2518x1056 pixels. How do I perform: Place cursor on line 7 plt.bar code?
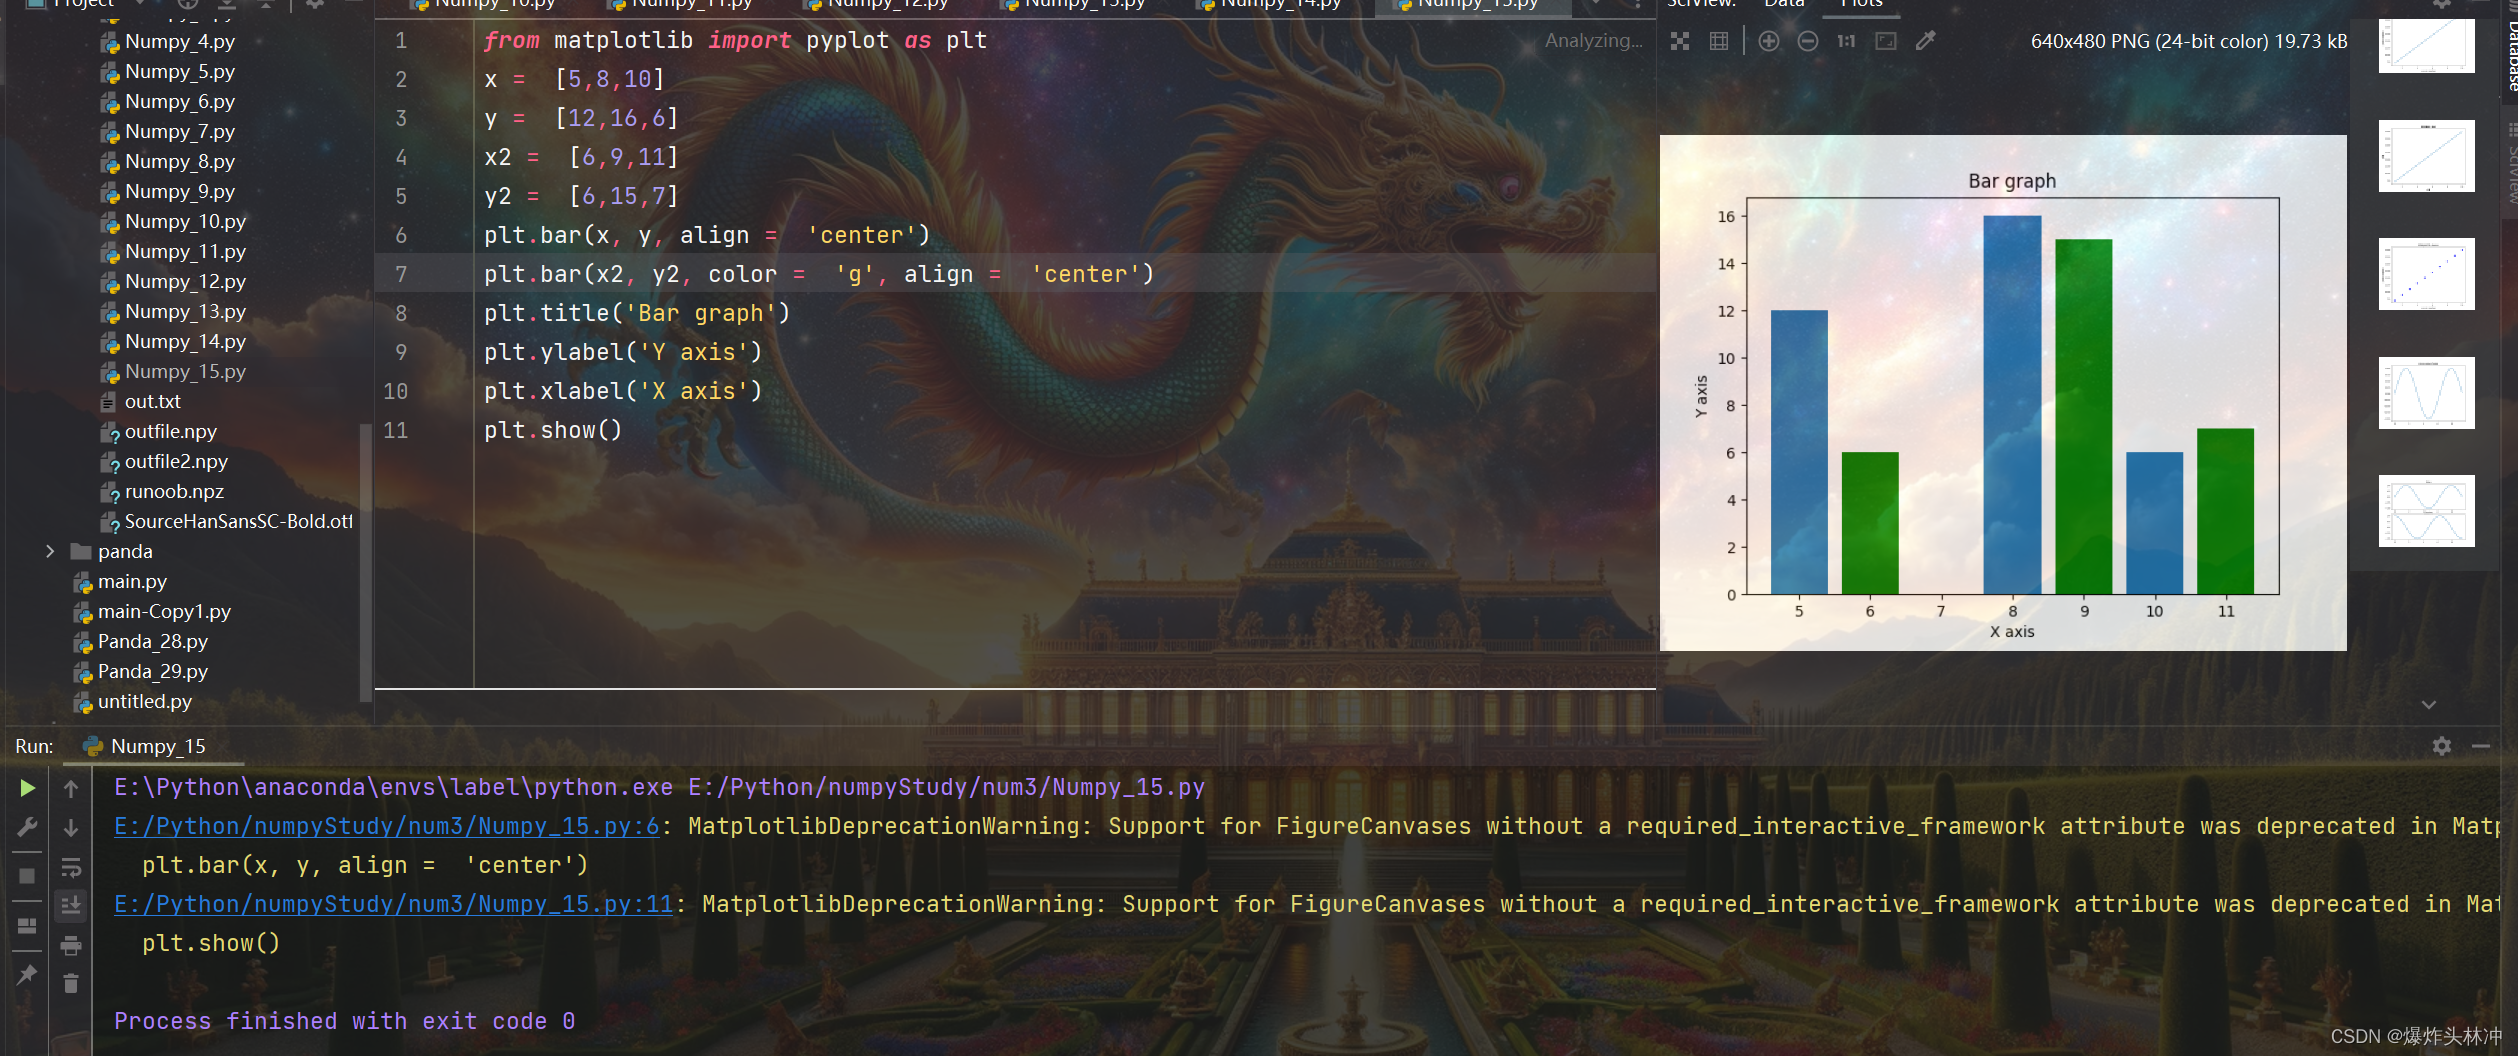click(819, 274)
